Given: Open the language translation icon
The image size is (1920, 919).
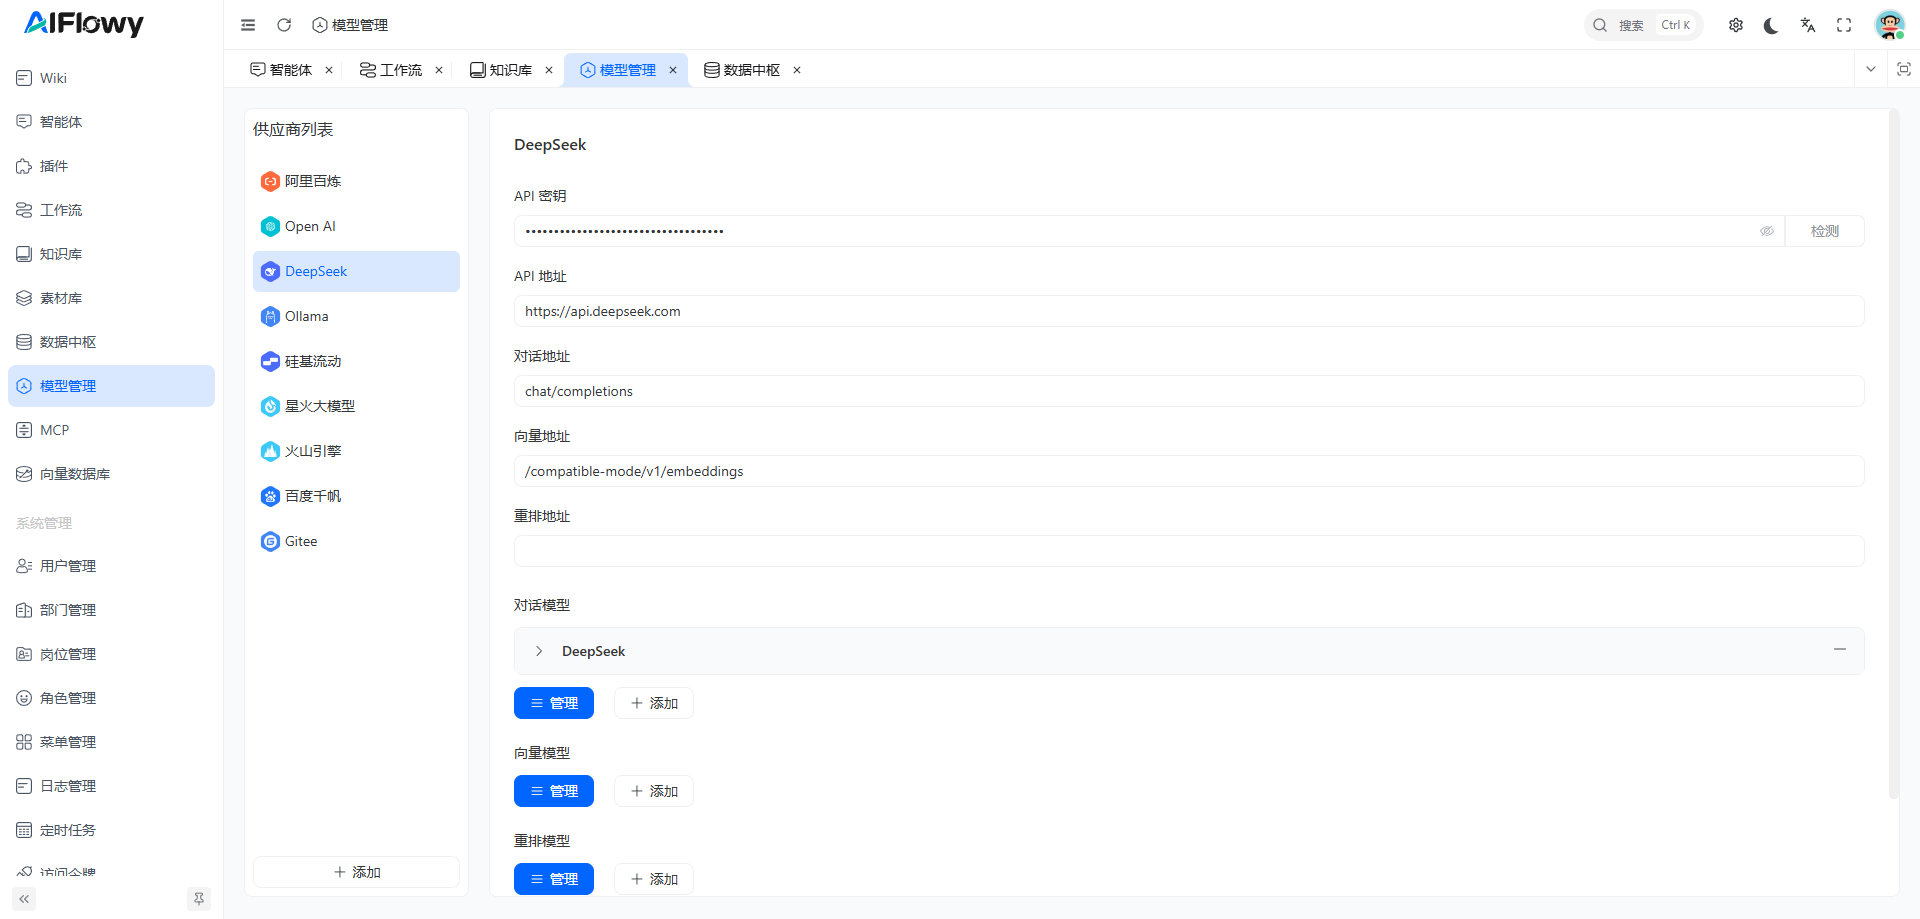Looking at the screenshot, I should tap(1808, 25).
